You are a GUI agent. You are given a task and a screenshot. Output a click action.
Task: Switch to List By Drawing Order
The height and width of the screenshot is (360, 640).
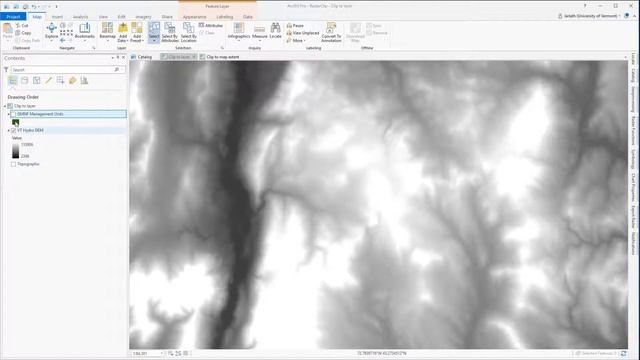pos(13,80)
